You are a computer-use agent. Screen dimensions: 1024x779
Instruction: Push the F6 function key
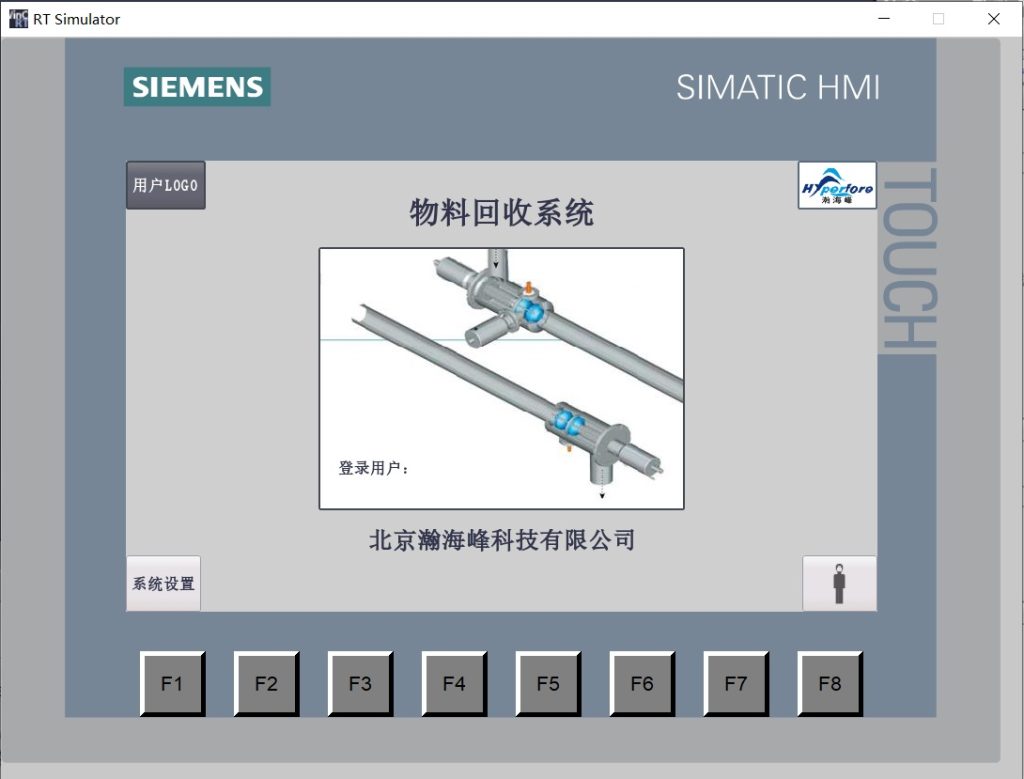point(642,684)
